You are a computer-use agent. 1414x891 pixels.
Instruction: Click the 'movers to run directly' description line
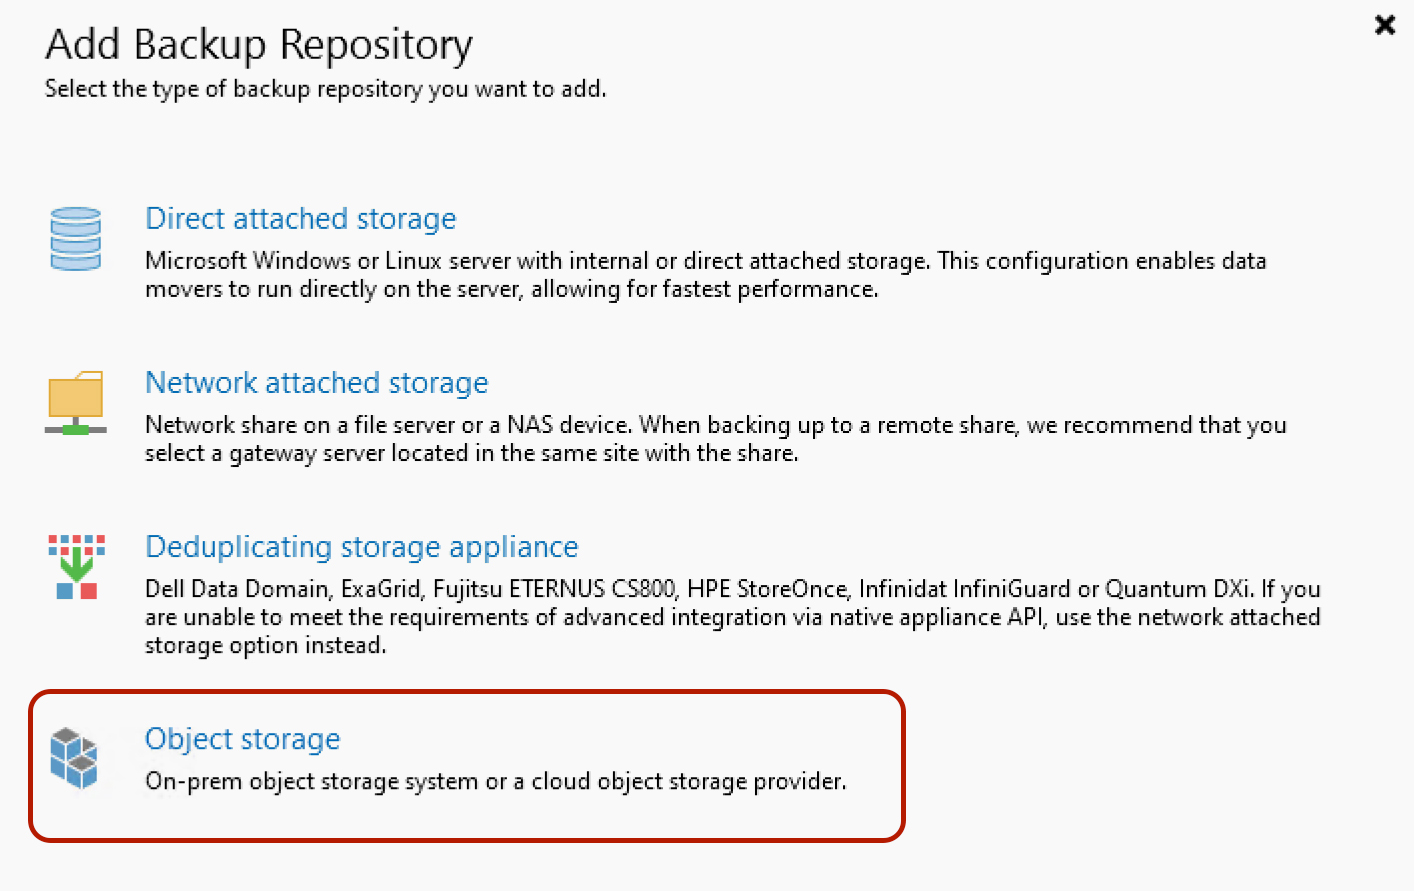tap(511, 290)
